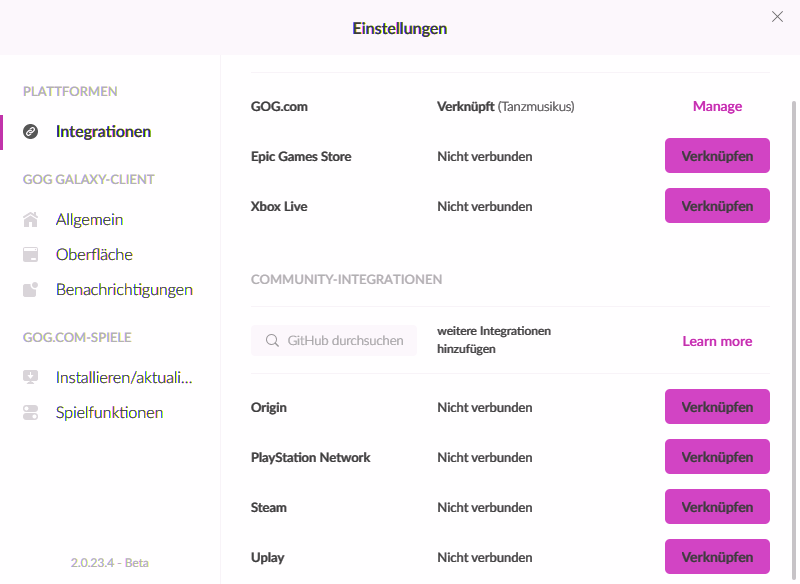Connect PlayStation Network with Verknüpfen
The height and width of the screenshot is (584, 800).
point(717,457)
